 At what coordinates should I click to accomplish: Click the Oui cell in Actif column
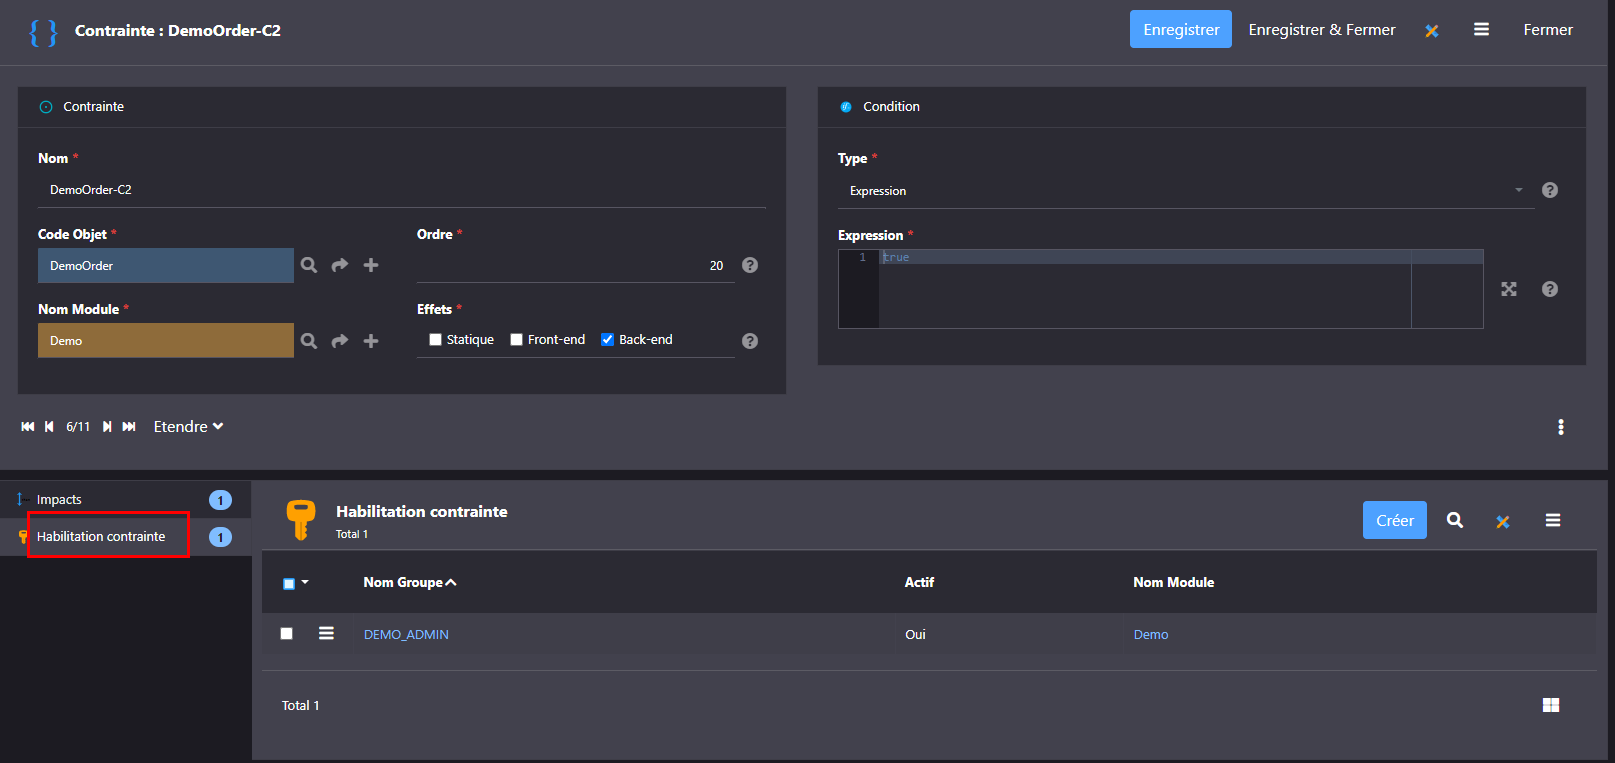point(915,634)
